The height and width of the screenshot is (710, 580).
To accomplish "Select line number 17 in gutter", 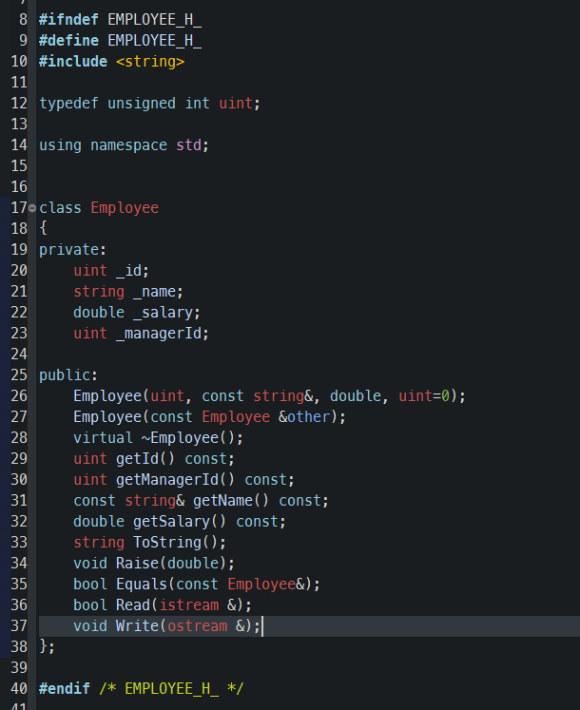I will pos(19,208).
